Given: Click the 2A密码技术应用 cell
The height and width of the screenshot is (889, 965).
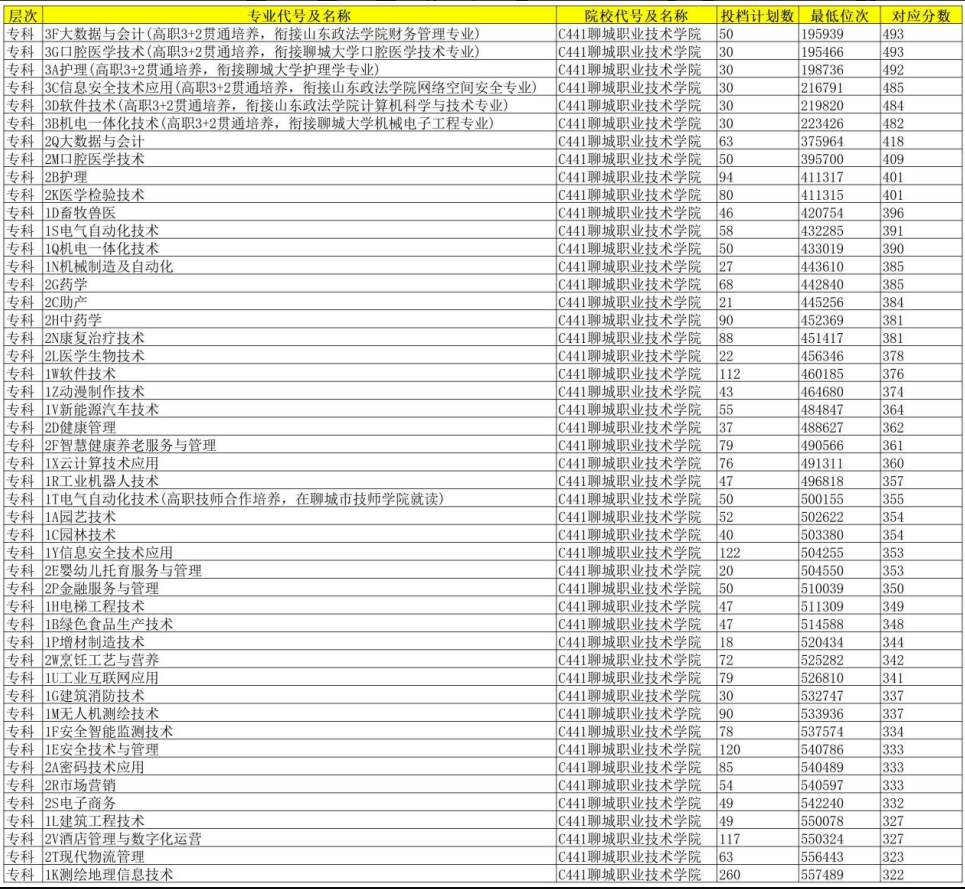Looking at the screenshot, I should tap(299, 765).
